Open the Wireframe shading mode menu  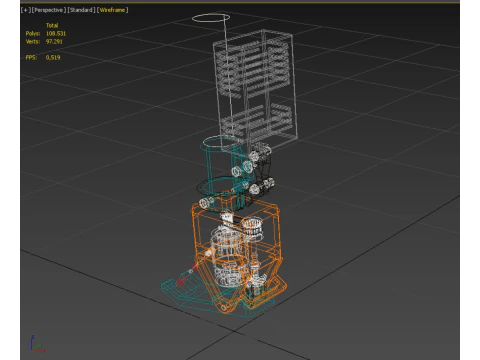[113, 10]
